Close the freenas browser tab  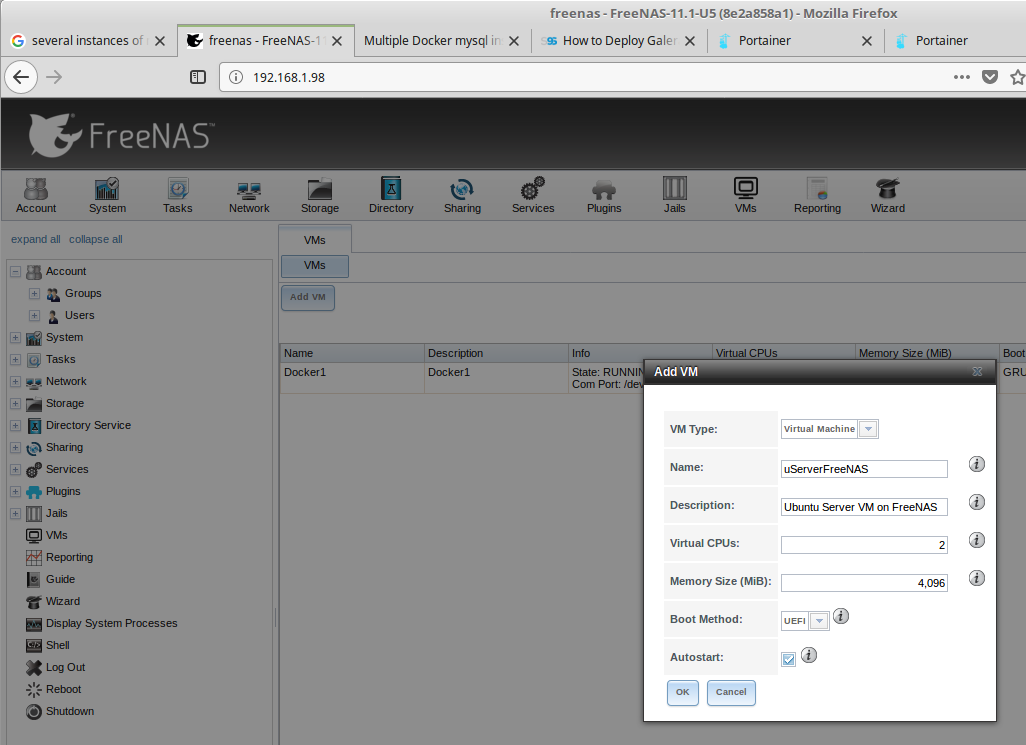(337, 41)
